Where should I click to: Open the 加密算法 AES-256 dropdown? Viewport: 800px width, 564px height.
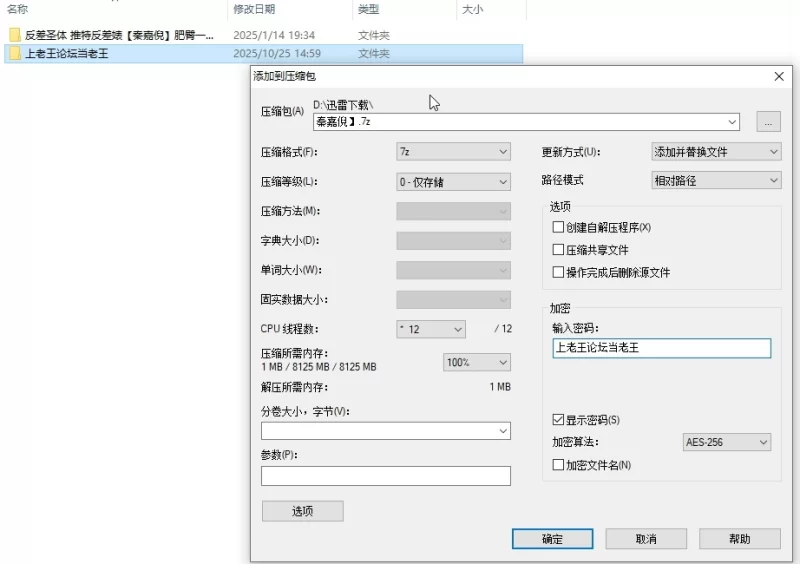pos(725,442)
